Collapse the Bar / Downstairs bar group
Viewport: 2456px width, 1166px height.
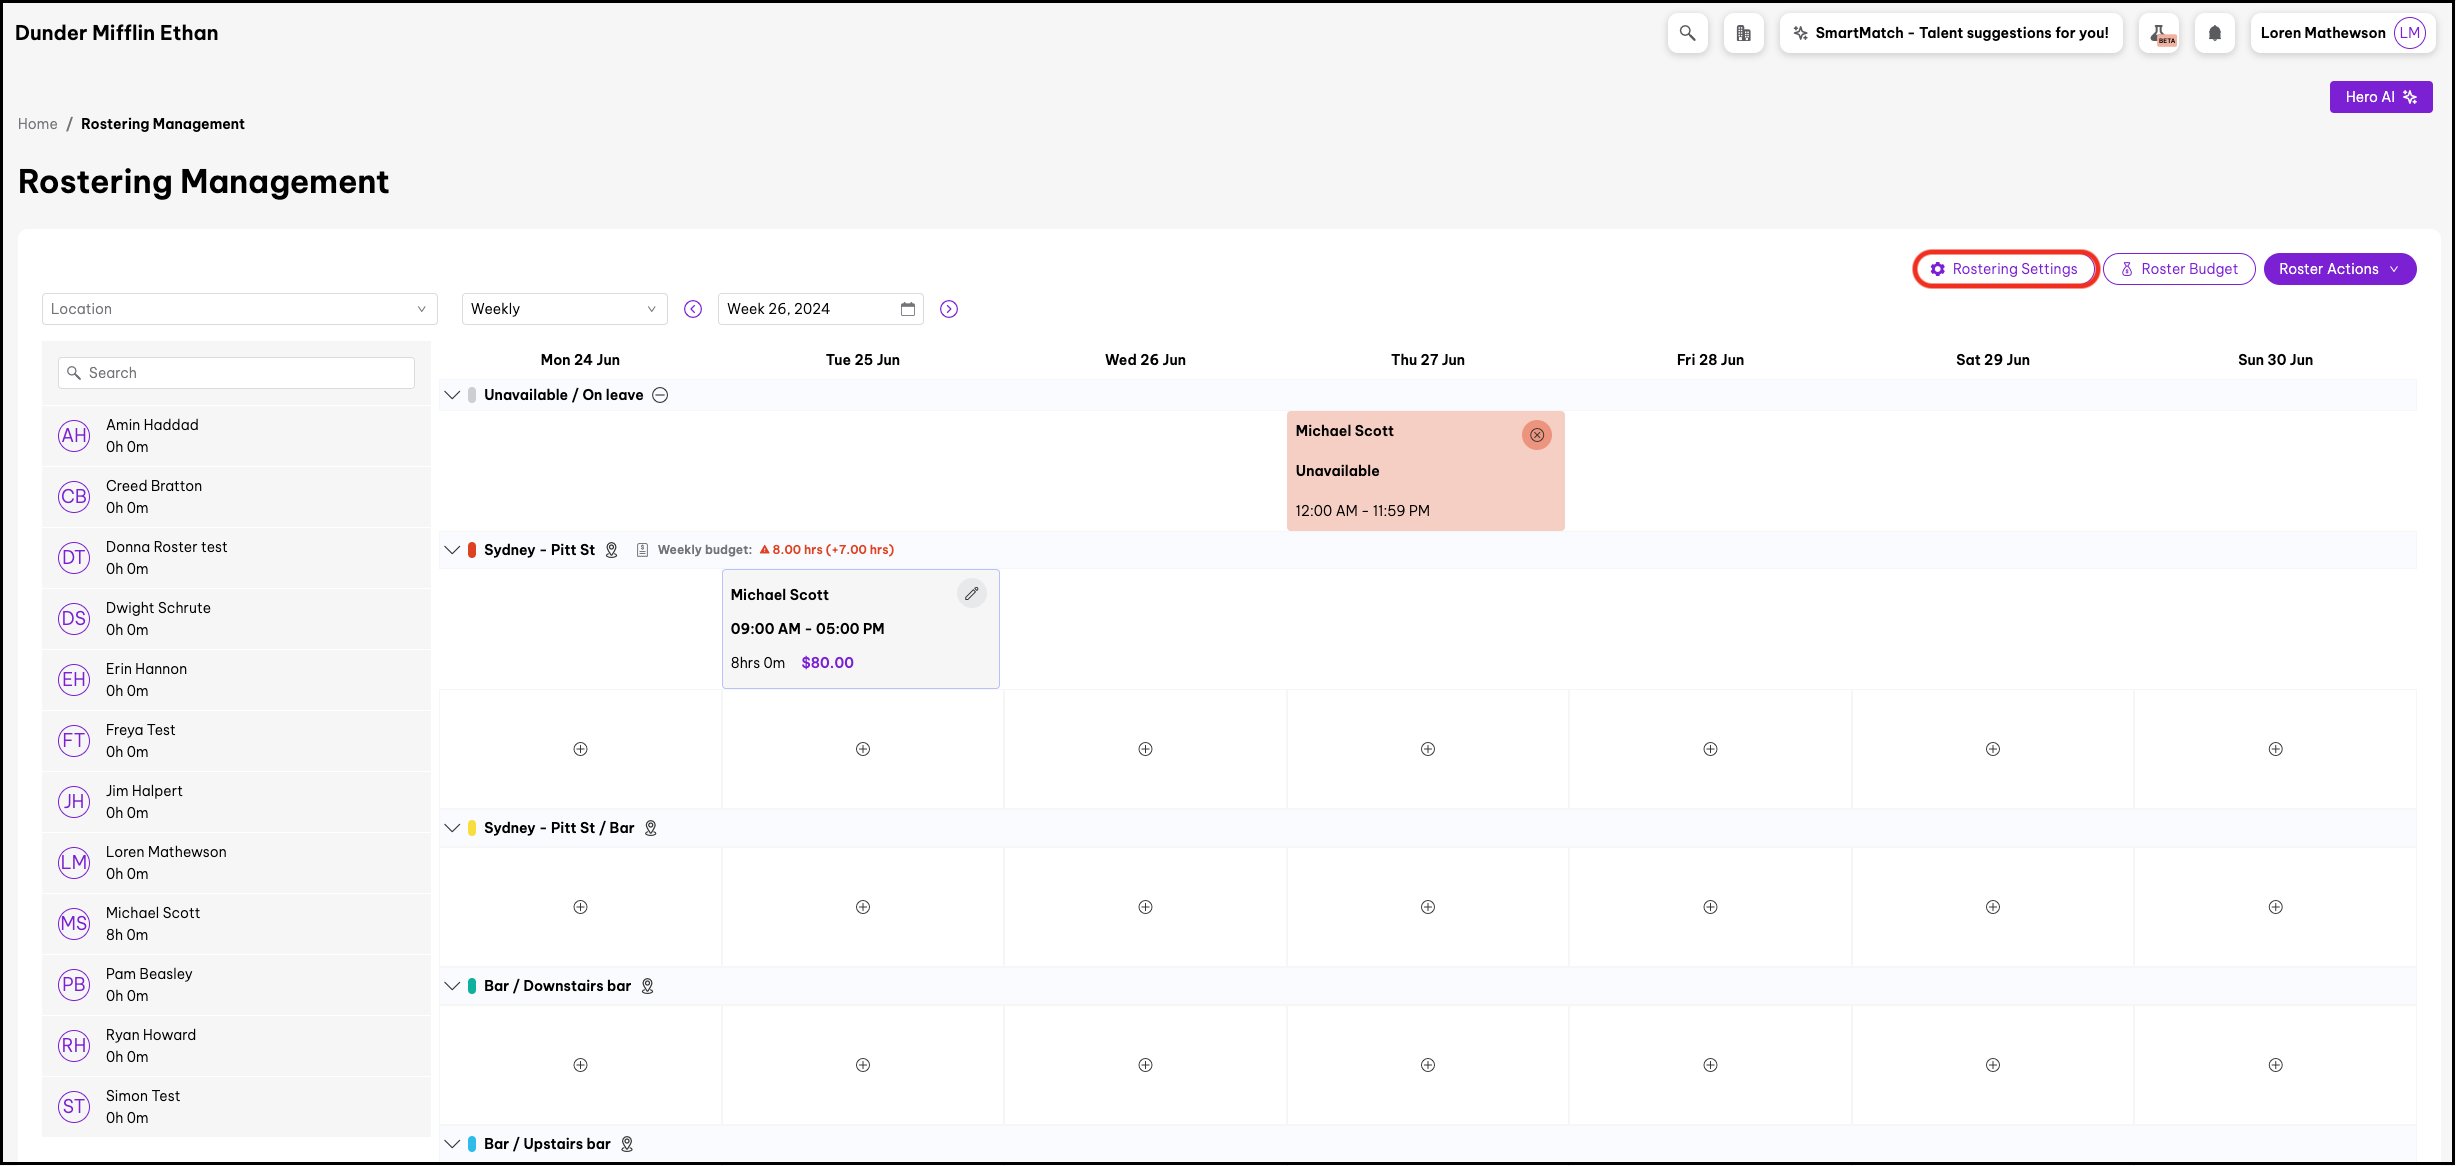point(452,986)
